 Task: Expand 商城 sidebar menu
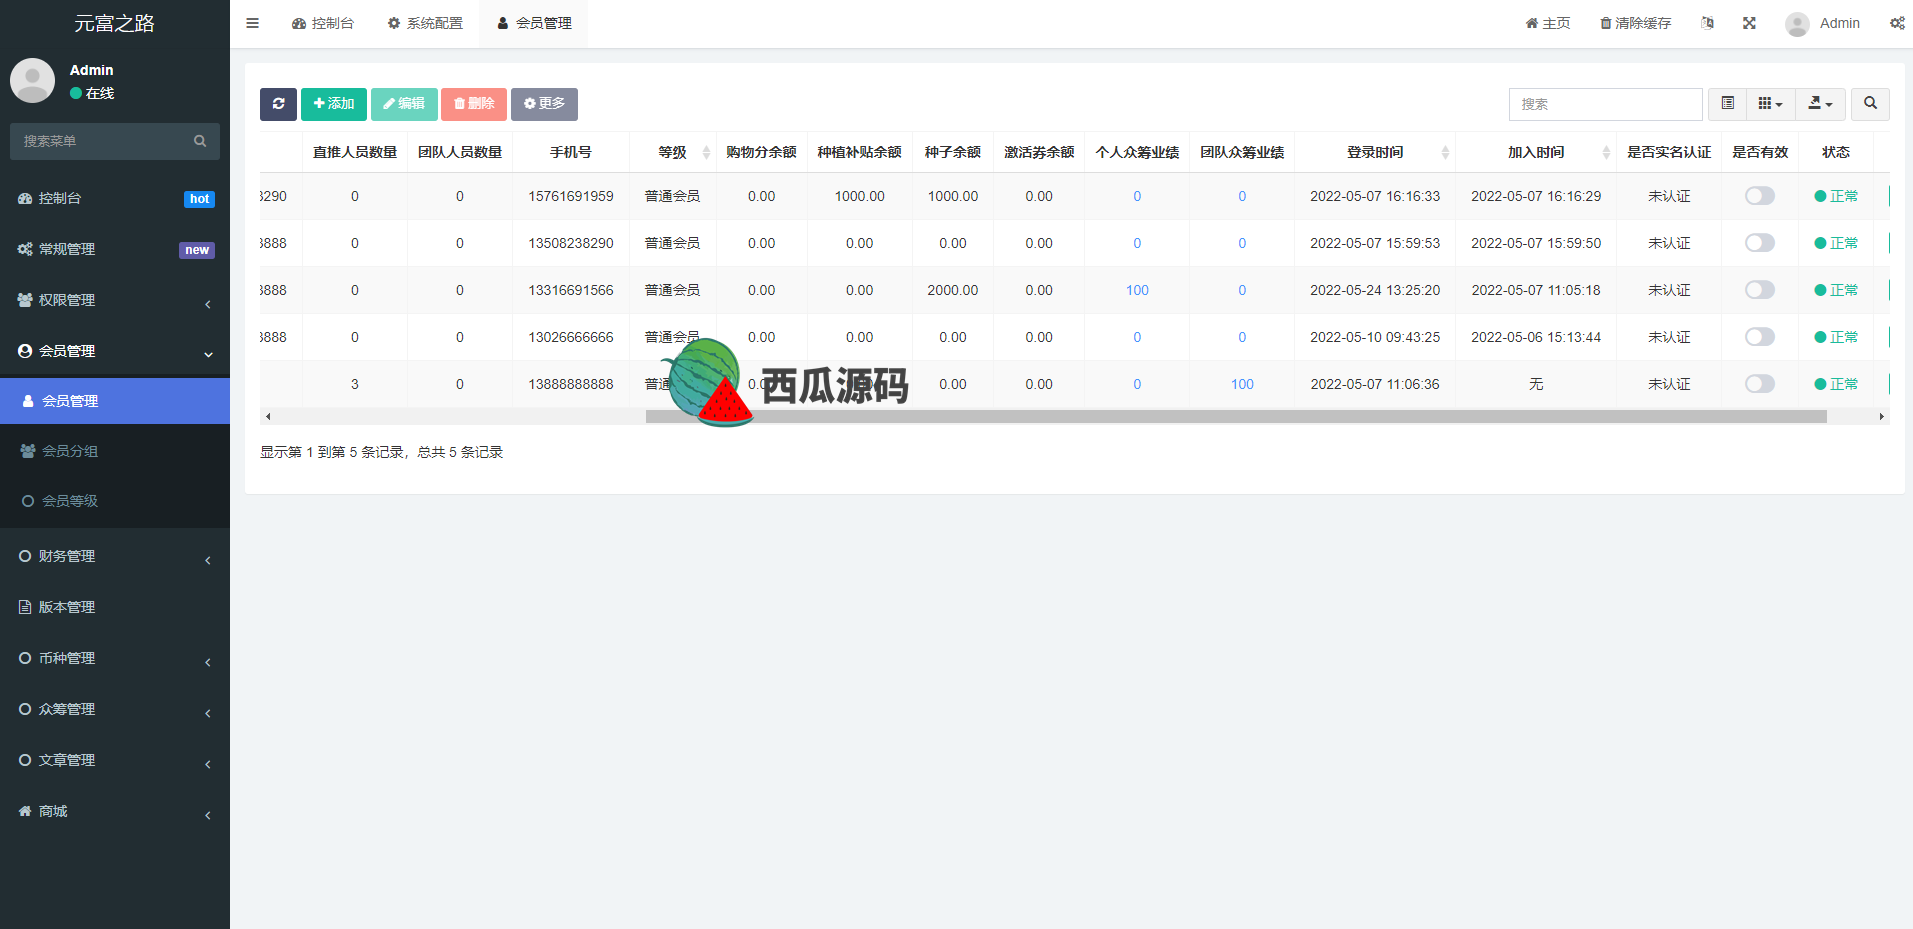point(115,812)
